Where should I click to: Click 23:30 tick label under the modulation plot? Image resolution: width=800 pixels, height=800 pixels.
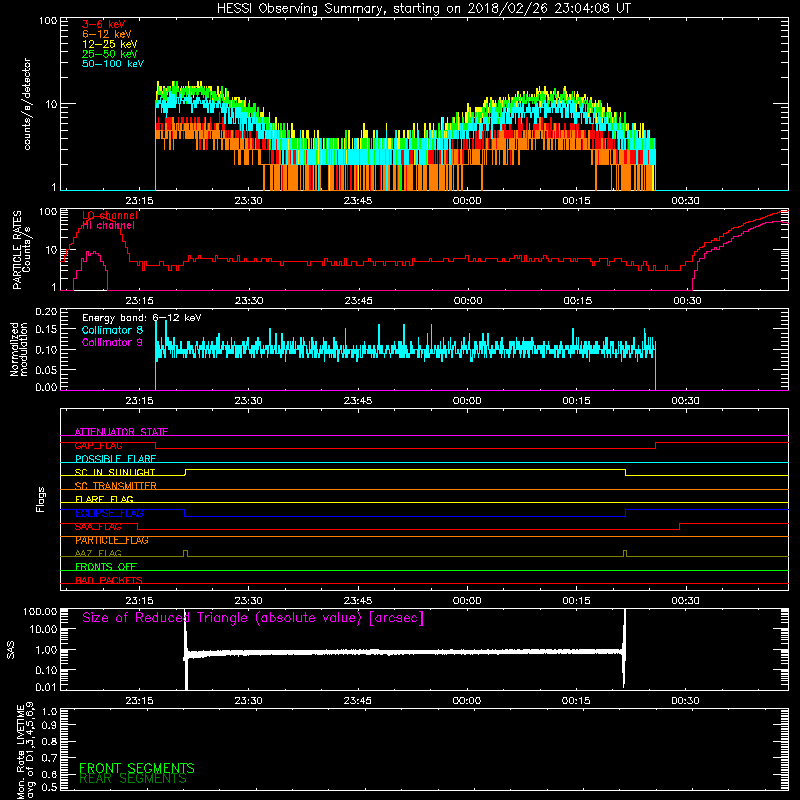coord(248,401)
